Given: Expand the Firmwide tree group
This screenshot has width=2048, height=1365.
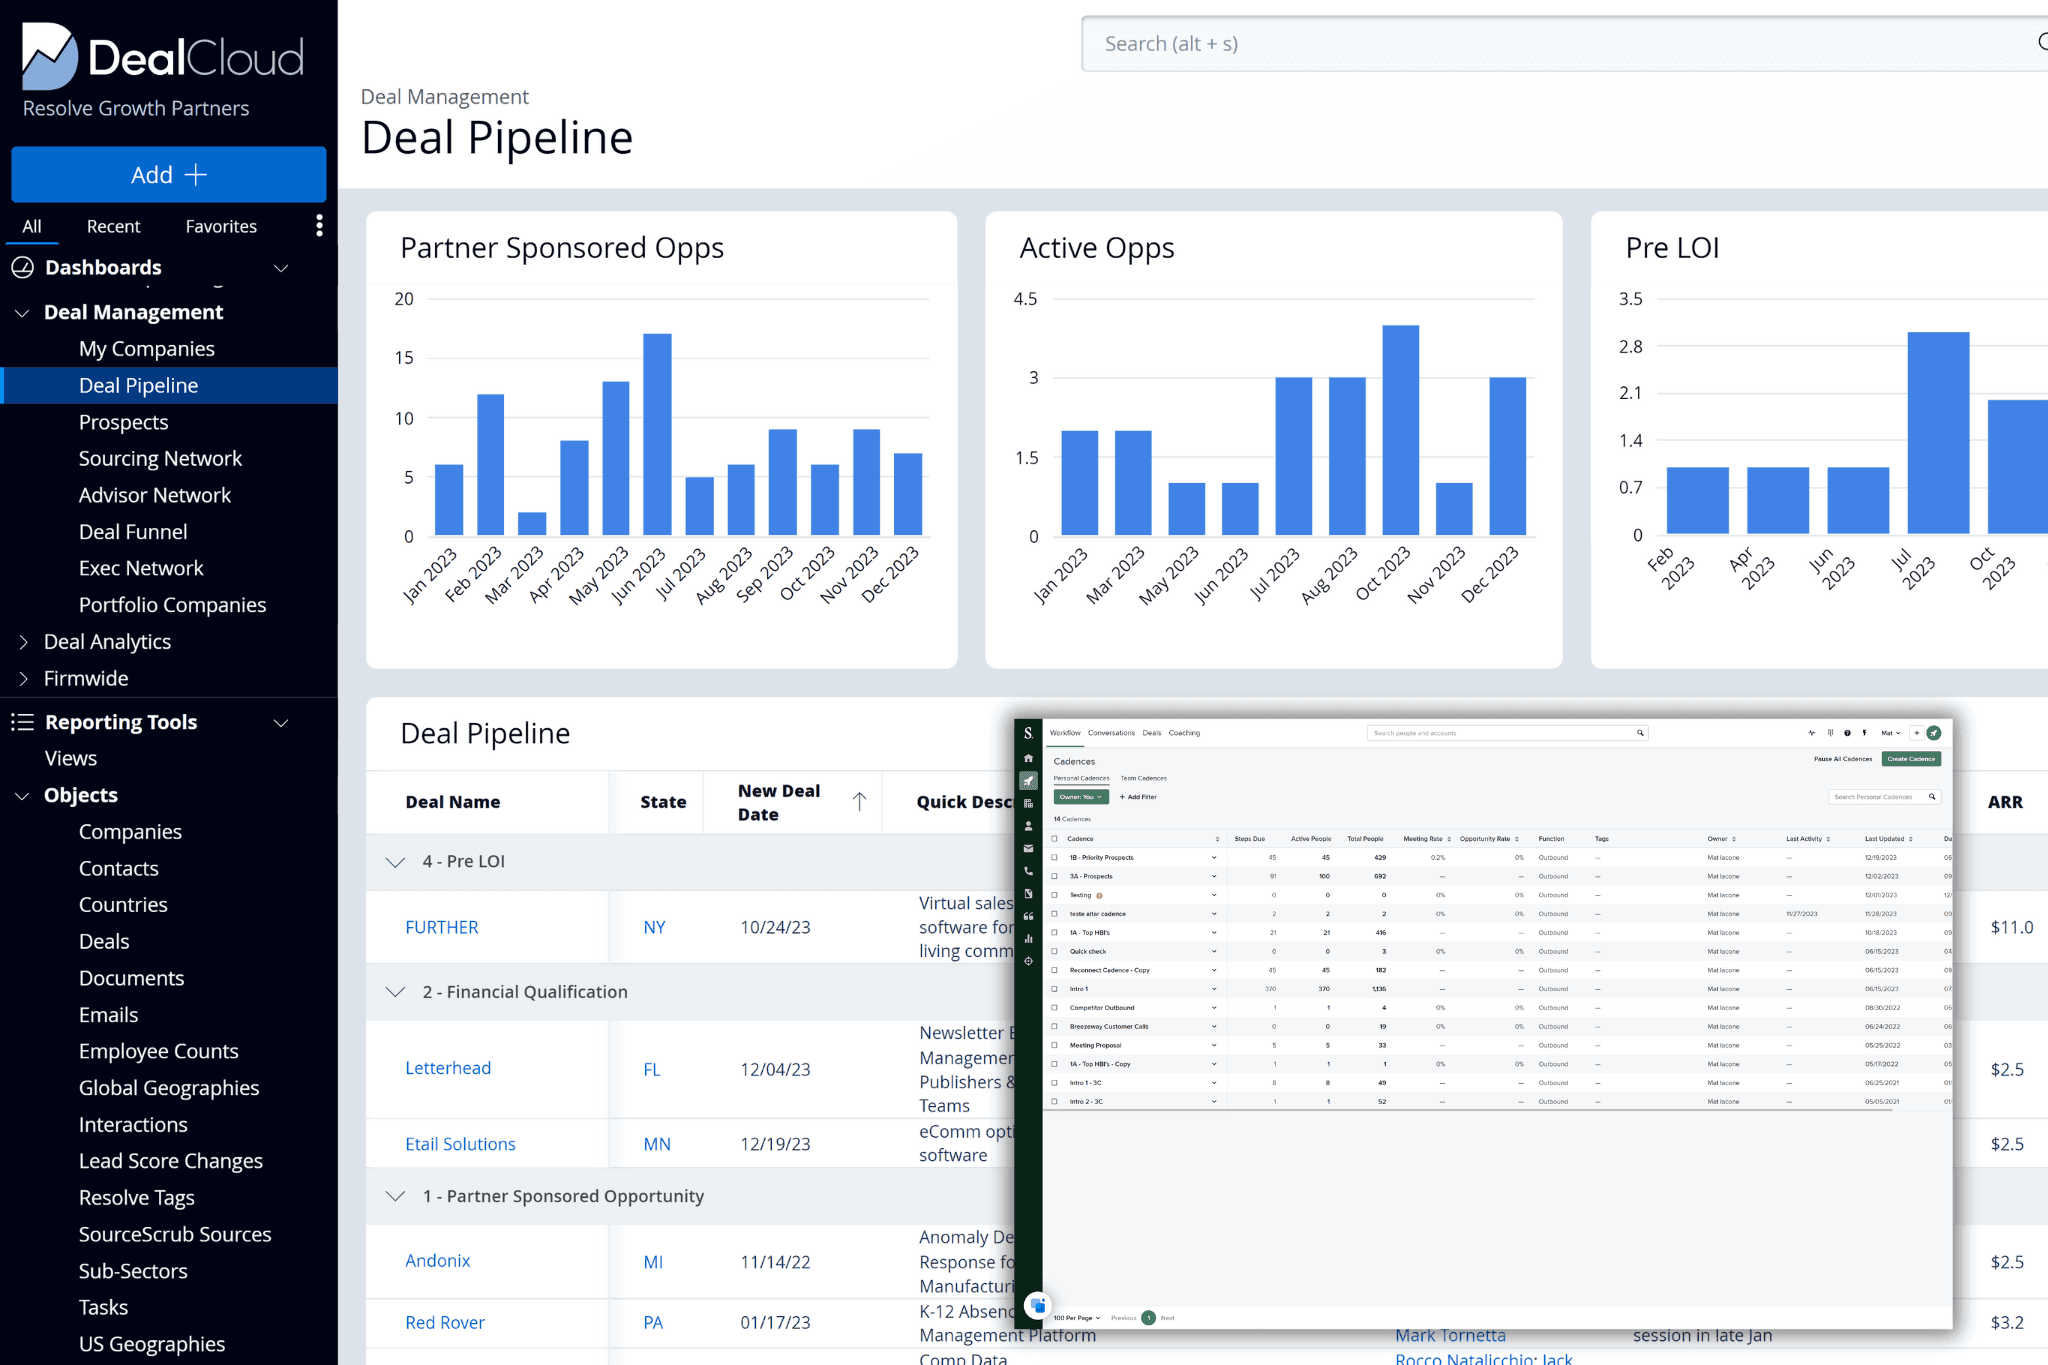Looking at the screenshot, I should click(x=22, y=679).
